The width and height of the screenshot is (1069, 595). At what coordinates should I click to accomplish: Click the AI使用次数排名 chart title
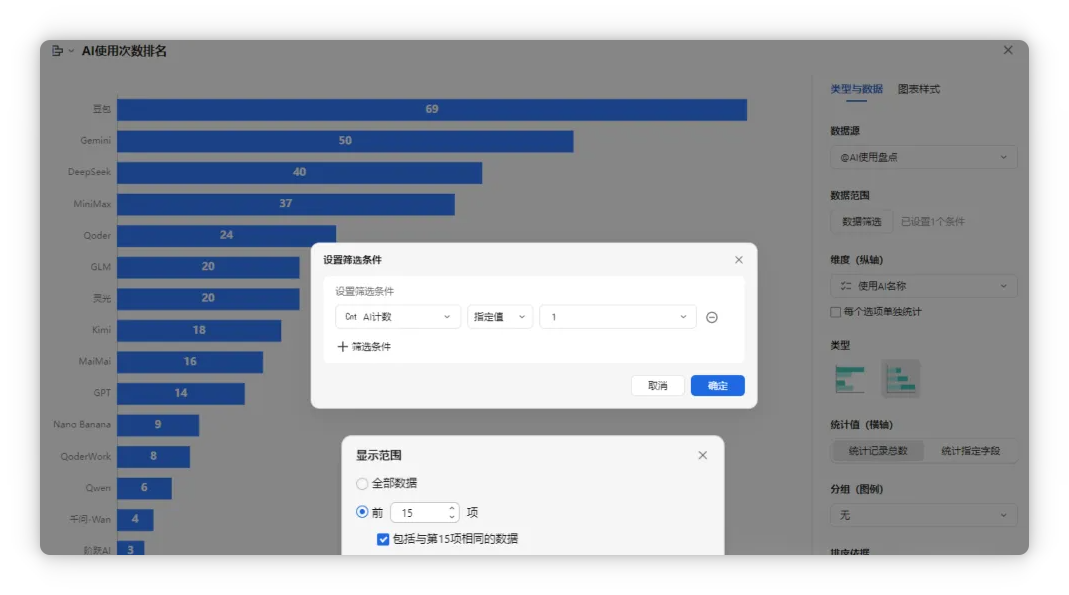click(124, 51)
